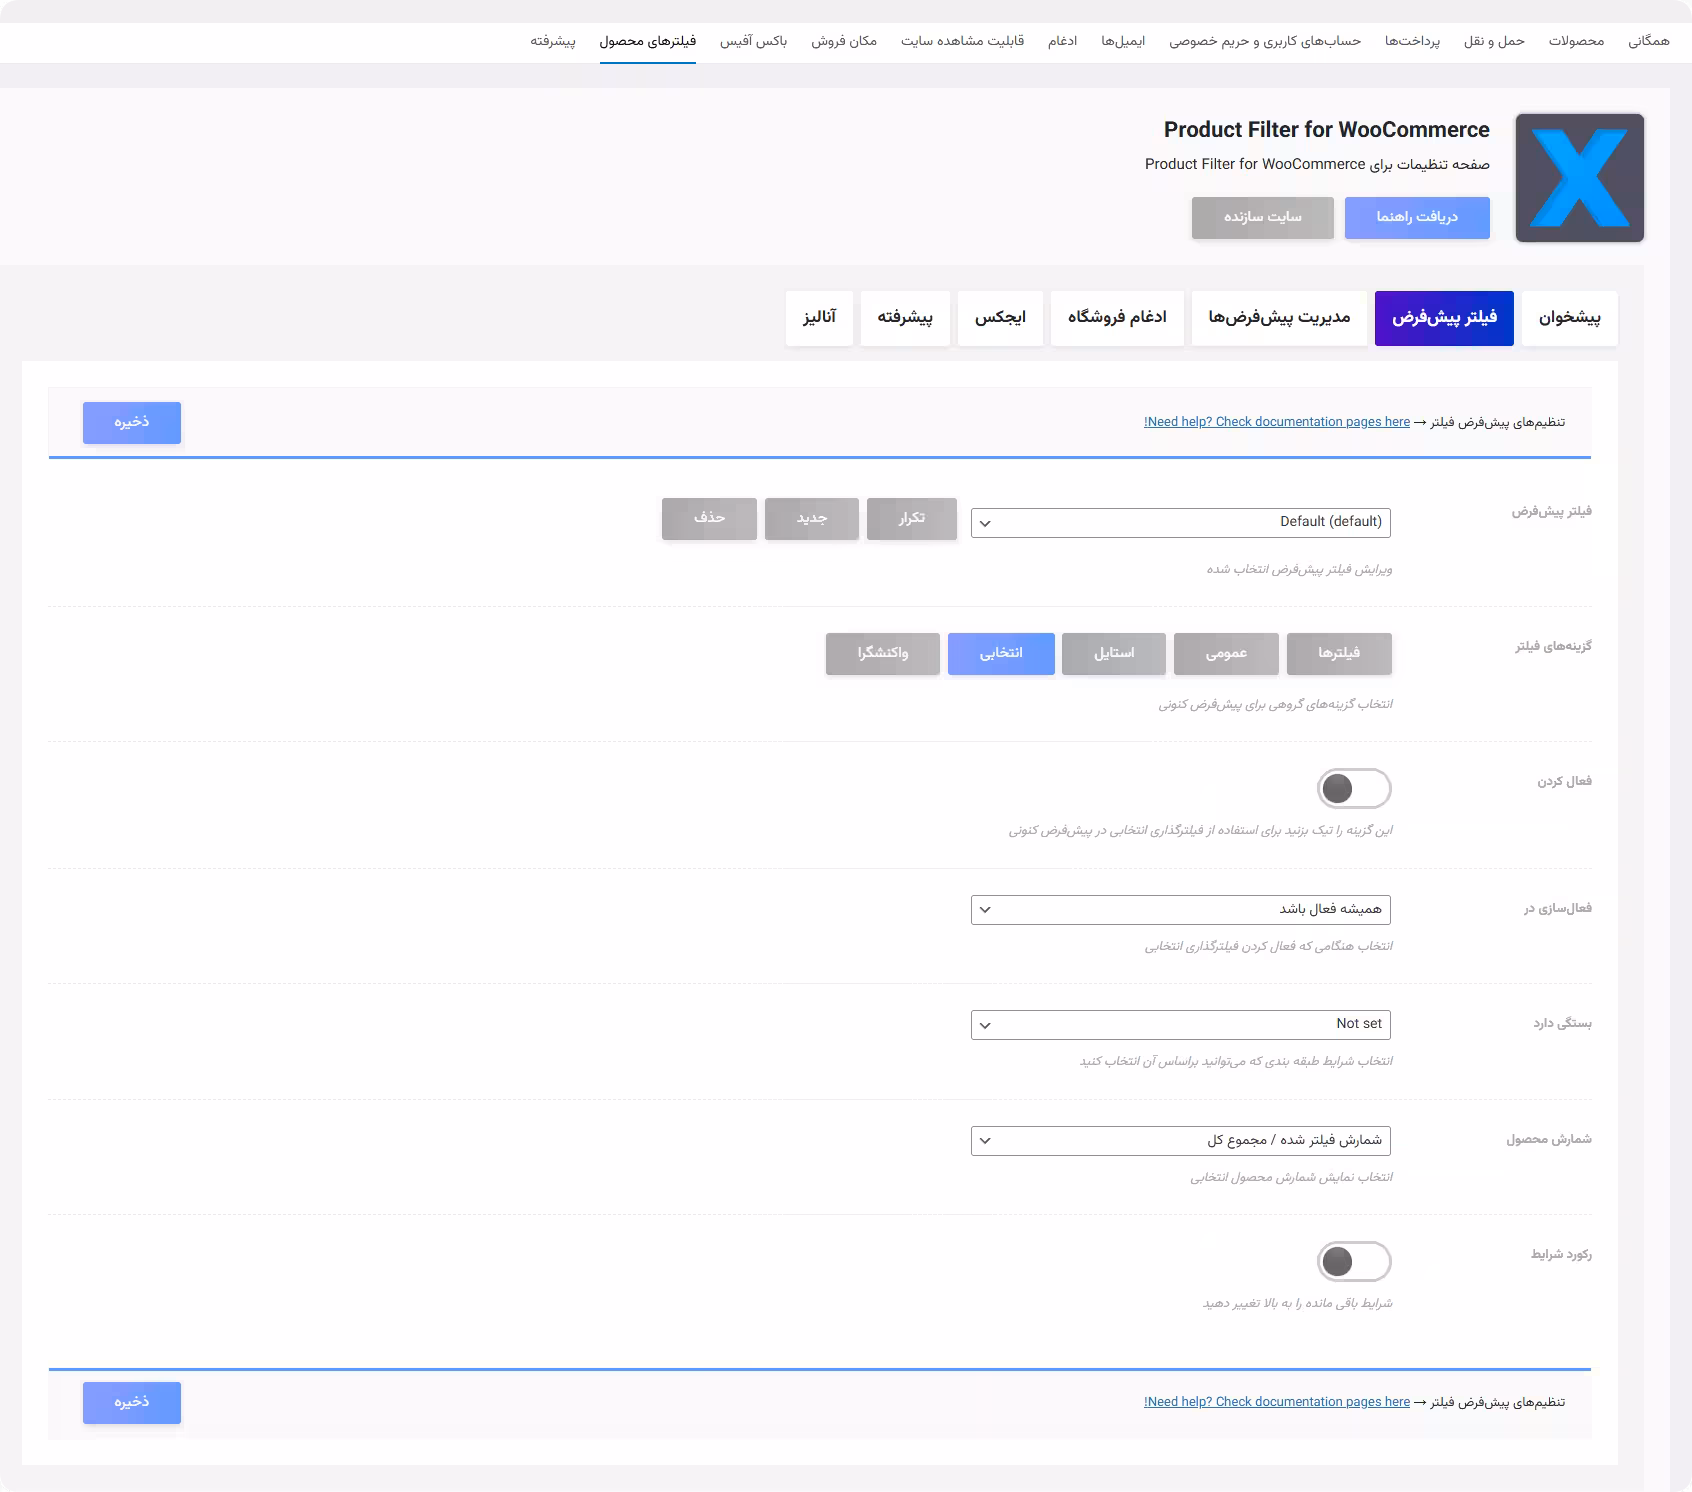Open حساب‌های کاربری و حریم خصوصی tab
This screenshot has width=1692, height=1492.
(x=1265, y=41)
